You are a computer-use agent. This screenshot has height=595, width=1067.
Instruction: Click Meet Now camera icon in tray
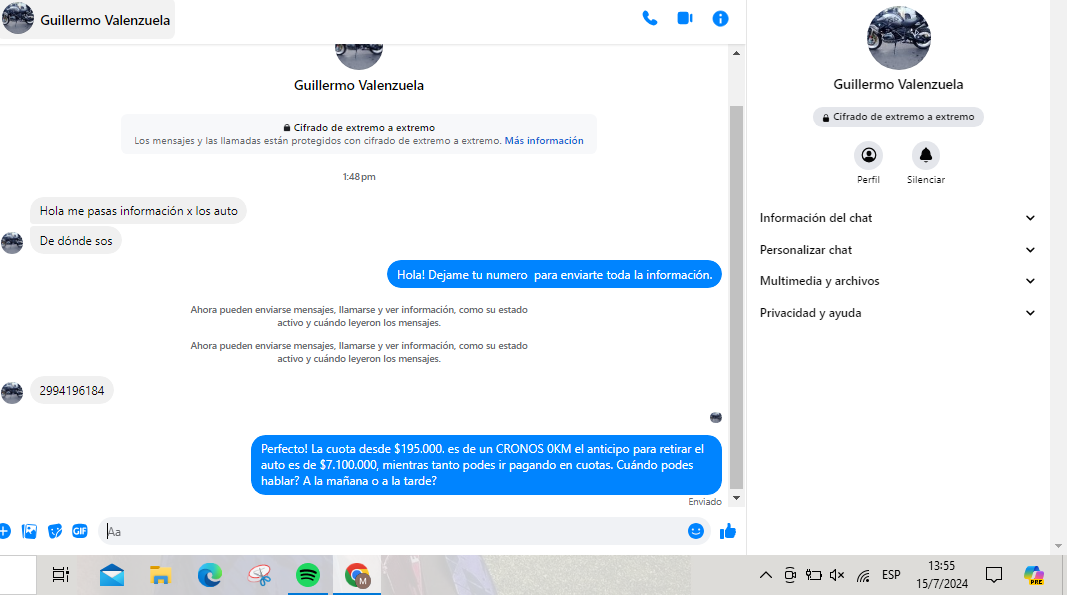click(789, 575)
